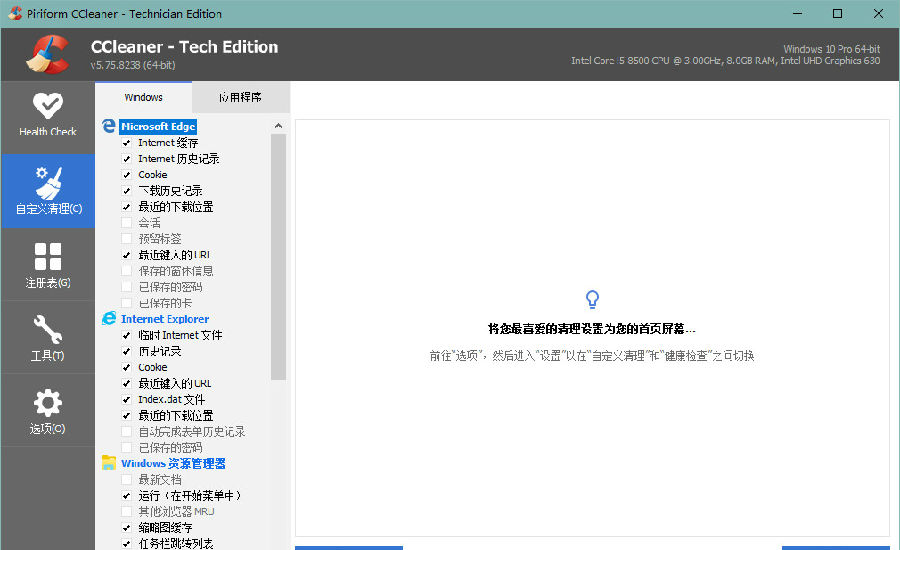Click the v5.75.8238 (64-bit) version text

coord(133,65)
